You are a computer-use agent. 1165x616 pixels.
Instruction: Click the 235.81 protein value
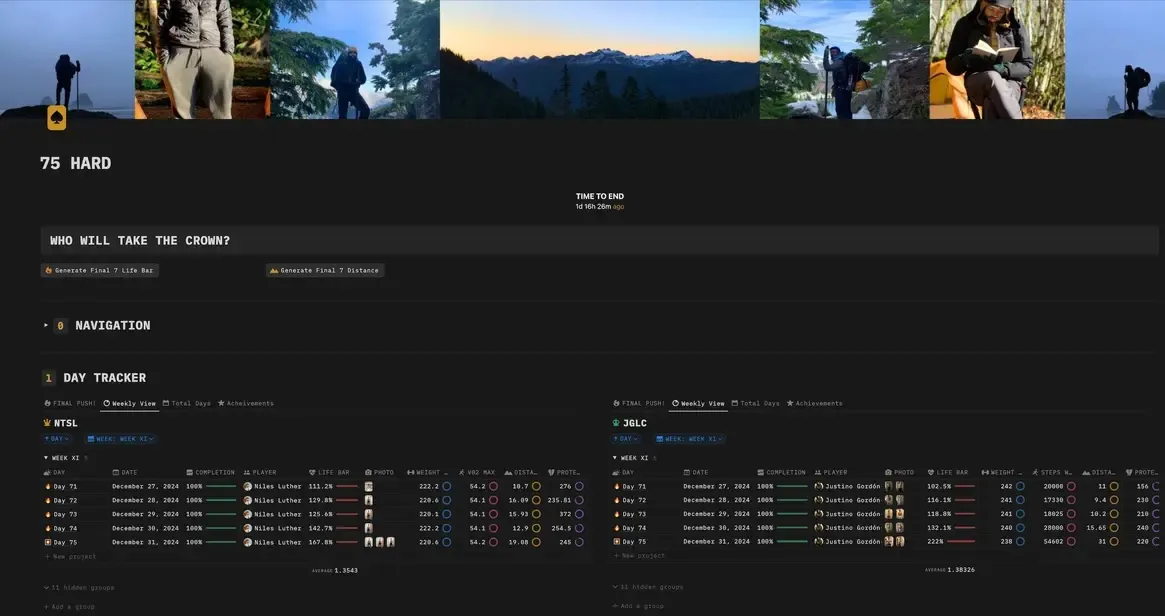click(x=559, y=501)
